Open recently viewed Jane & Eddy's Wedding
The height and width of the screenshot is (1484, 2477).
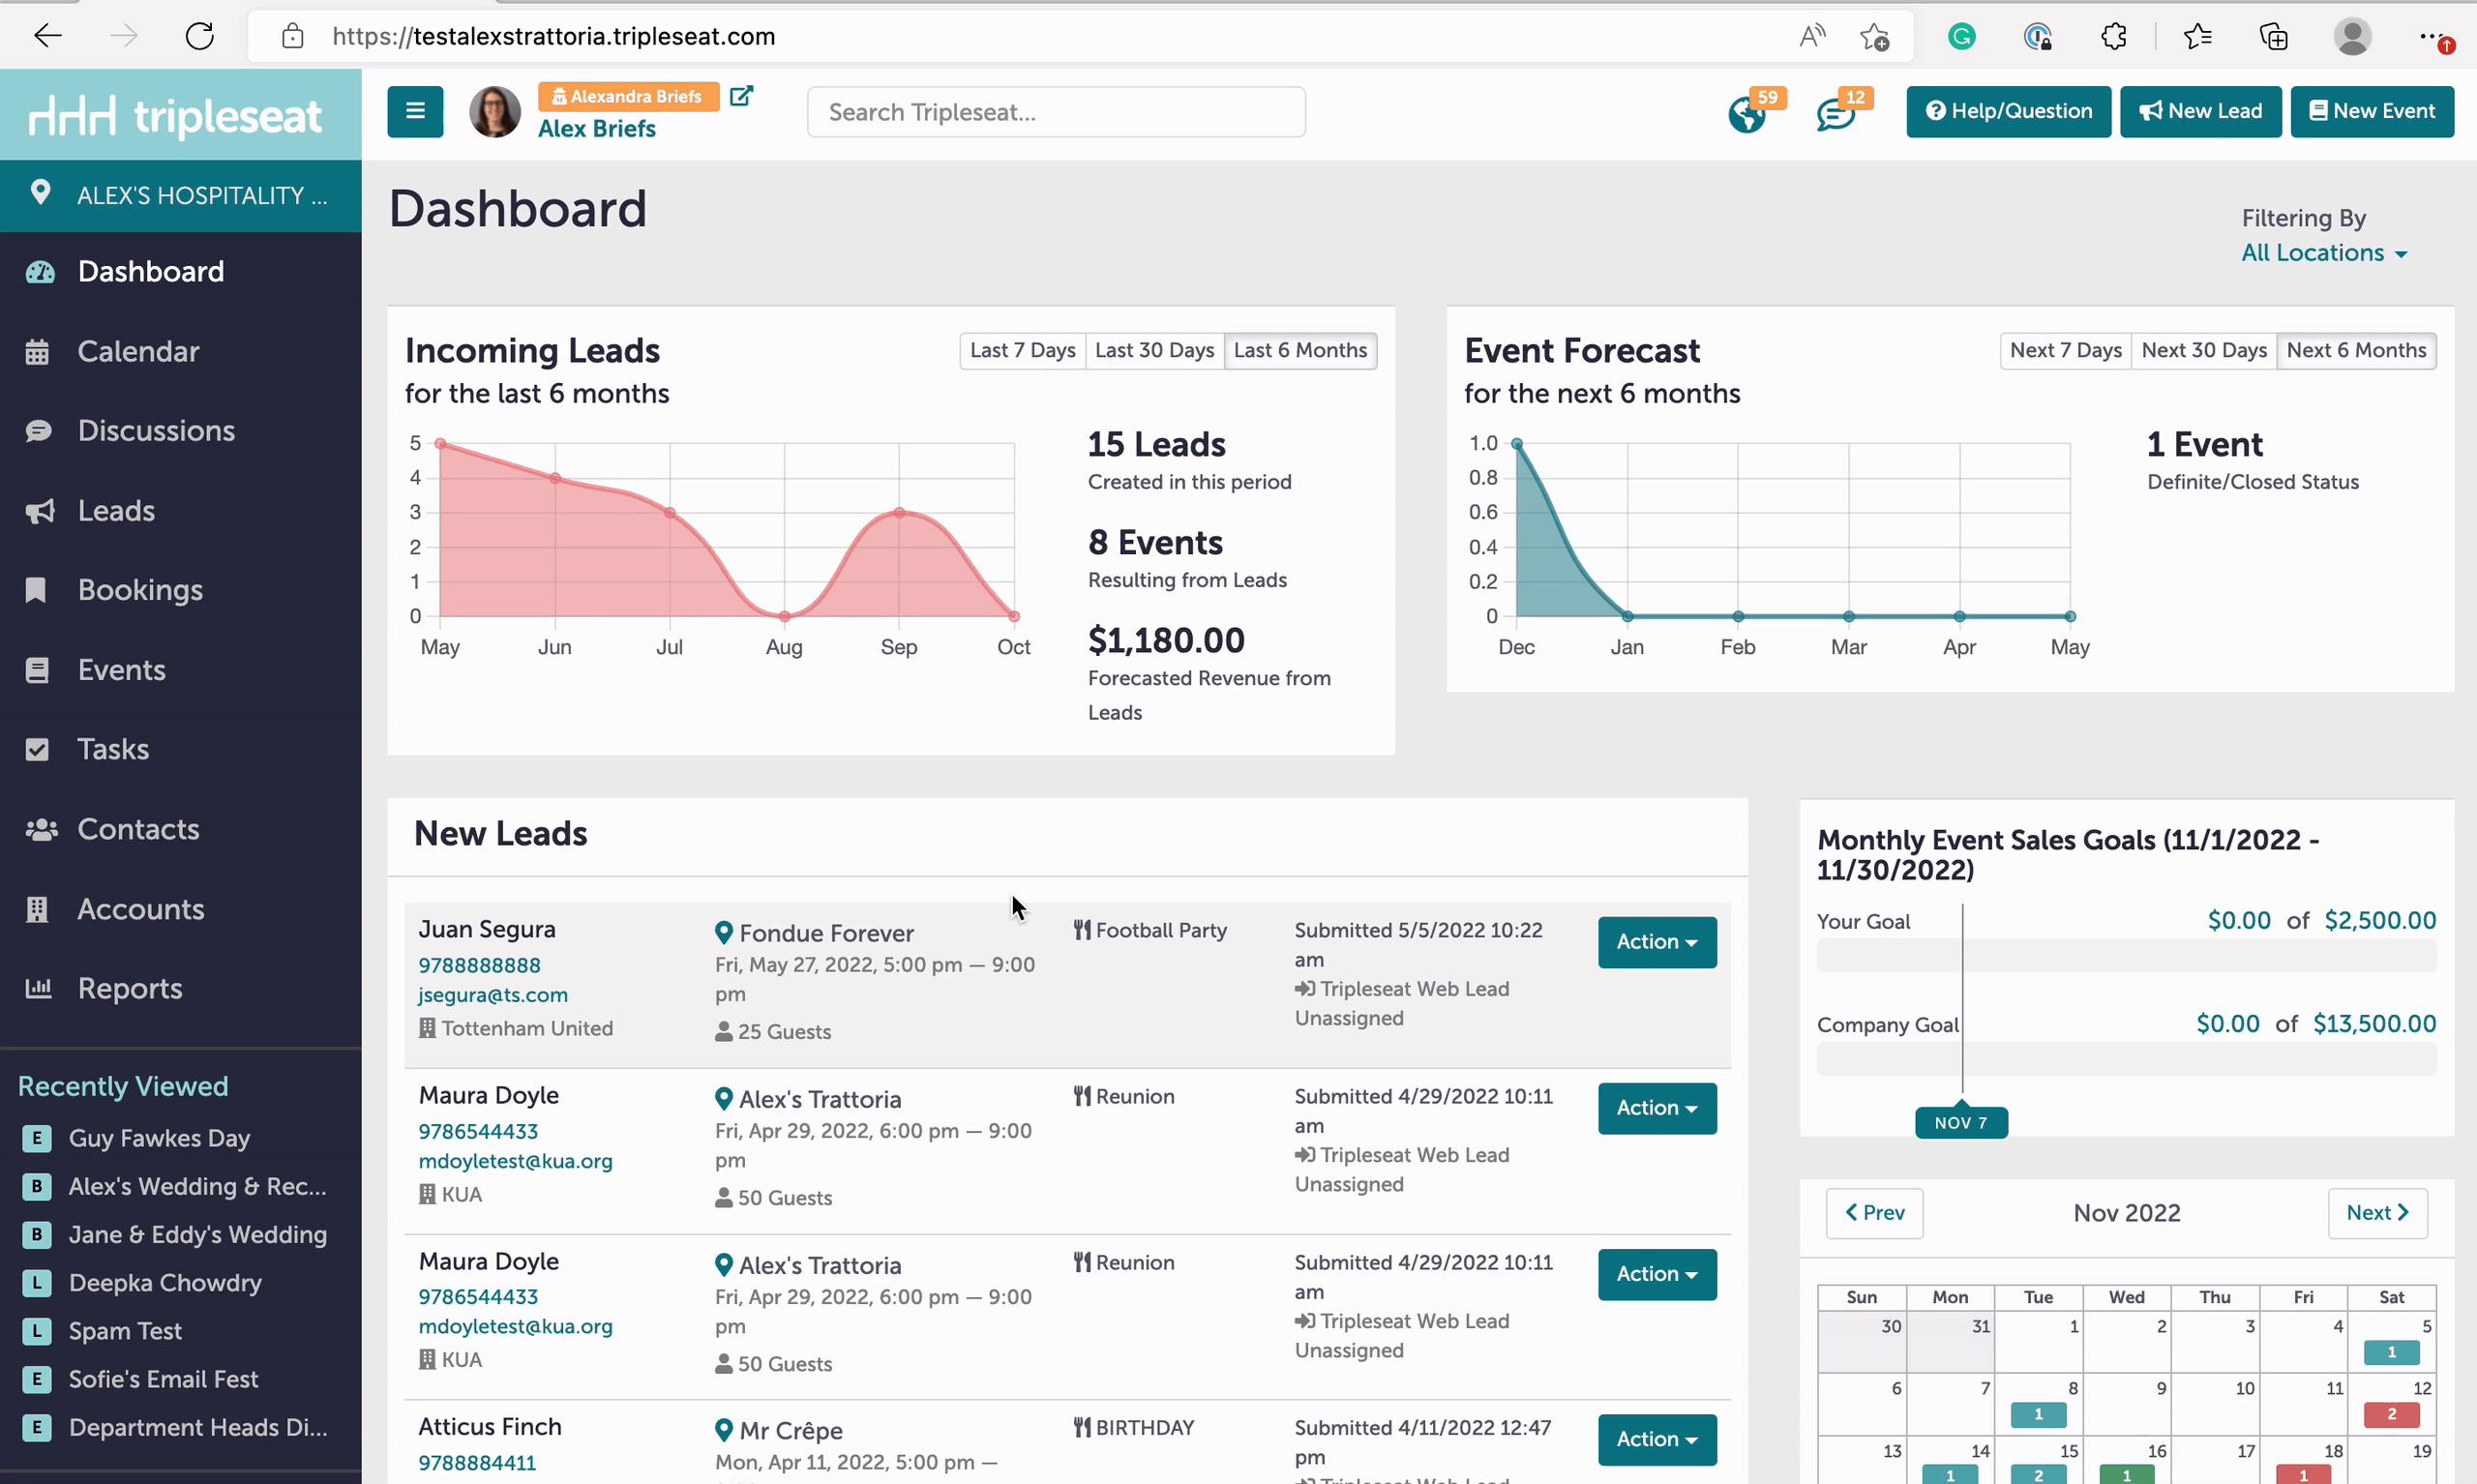click(x=197, y=1234)
